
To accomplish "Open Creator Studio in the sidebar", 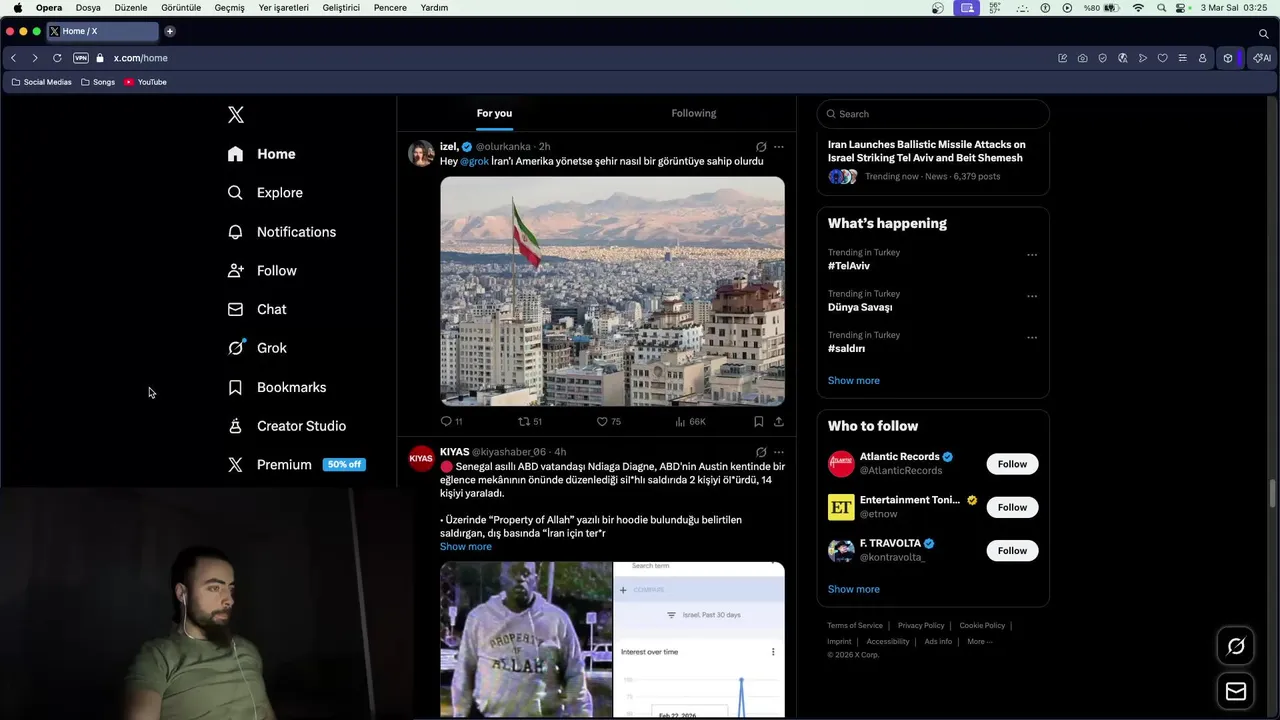I will point(287,426).
